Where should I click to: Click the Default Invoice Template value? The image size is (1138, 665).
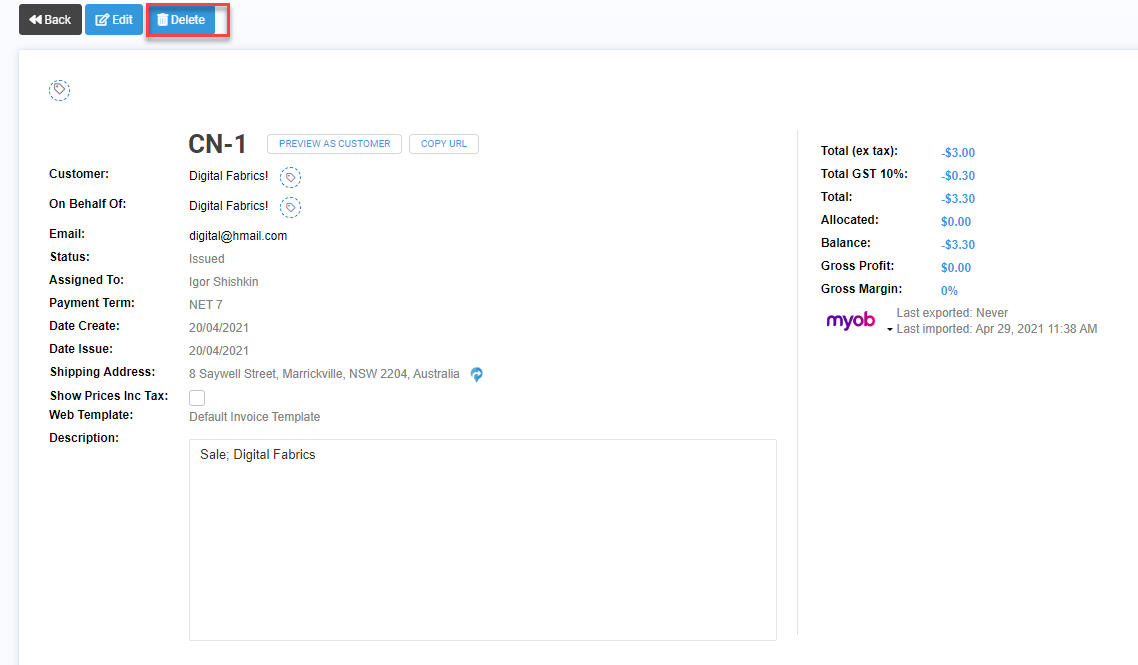click(255, 417)
